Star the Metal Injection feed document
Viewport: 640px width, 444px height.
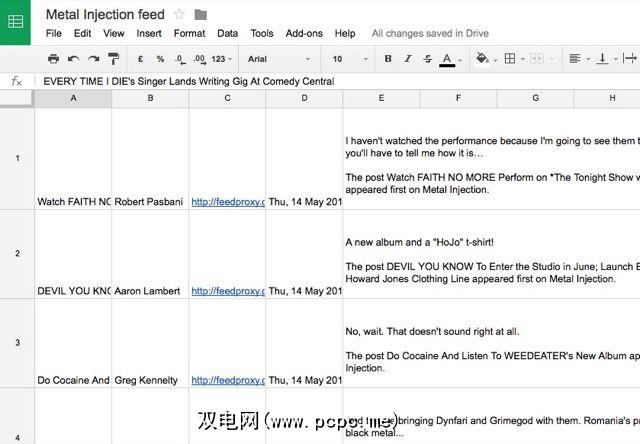[x=179, y=15]
